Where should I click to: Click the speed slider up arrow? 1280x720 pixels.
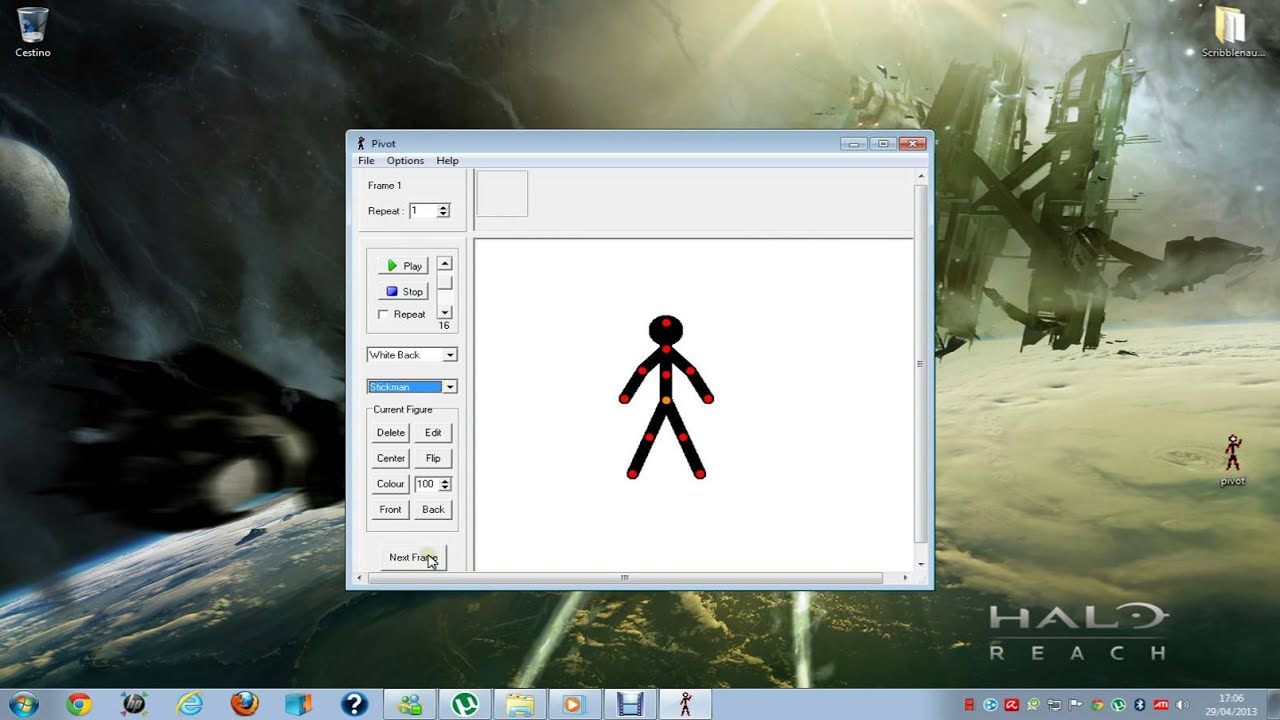445,264
